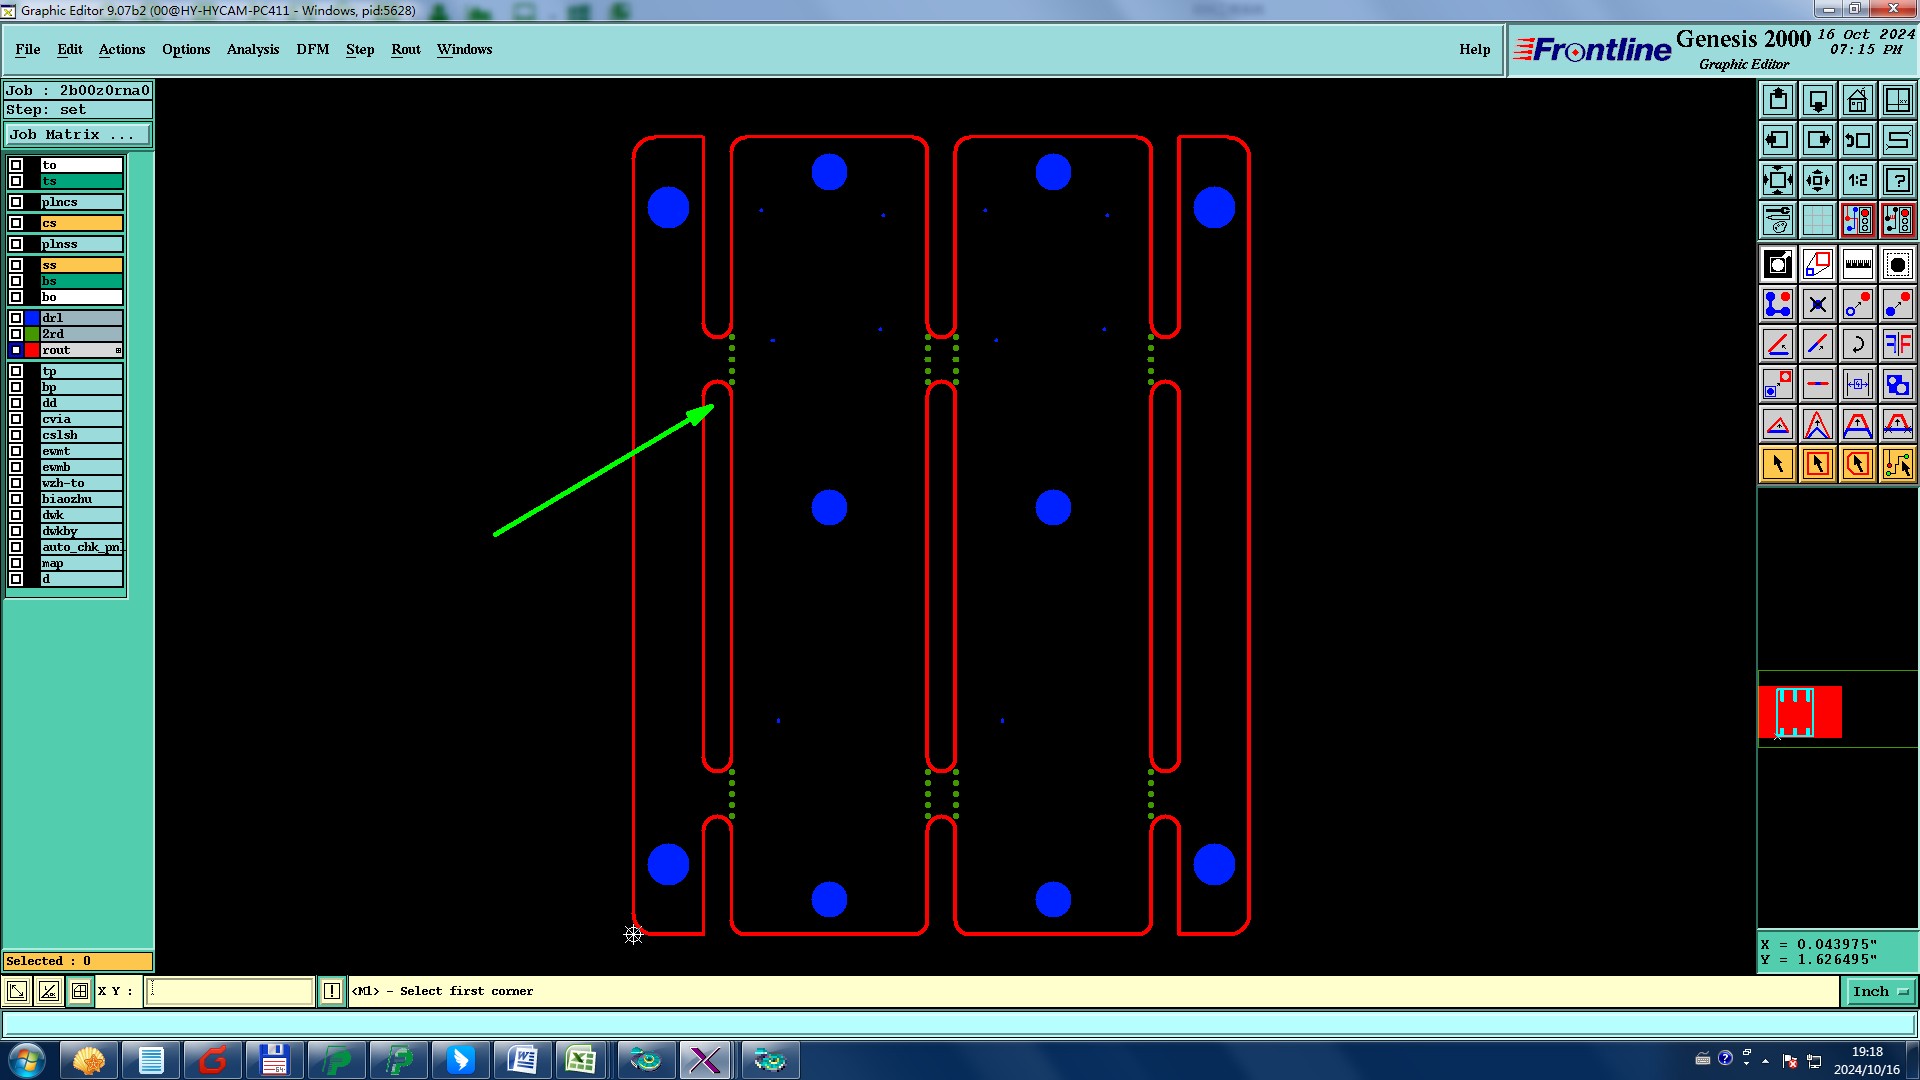
Task: Toggle the rout layer checkbox
Action: click(16, 350)
